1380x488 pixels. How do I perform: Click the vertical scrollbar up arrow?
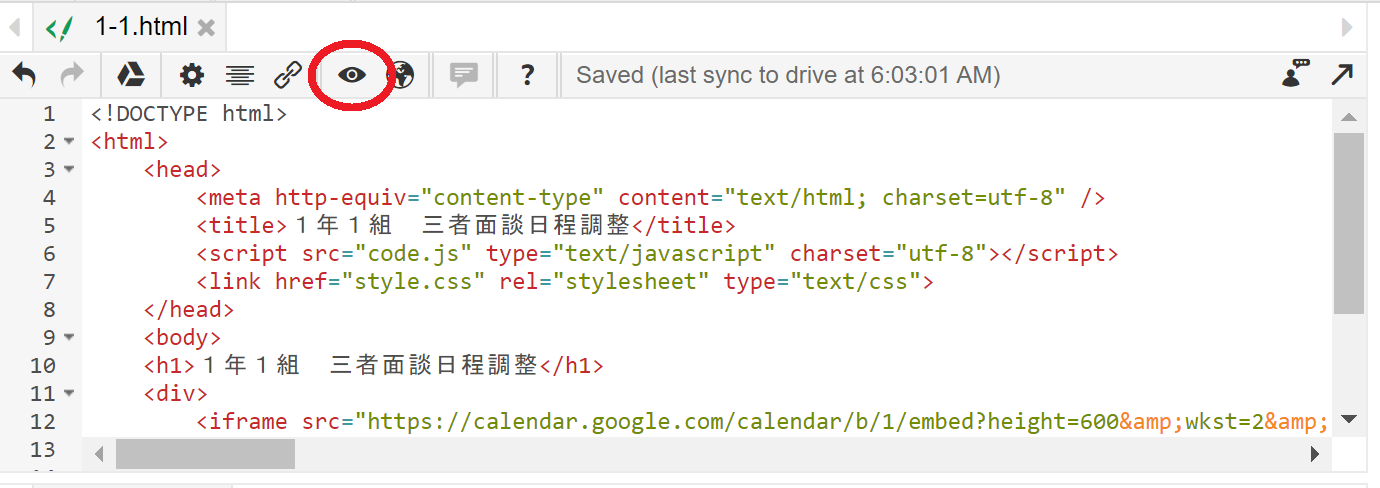[1349, 117]
